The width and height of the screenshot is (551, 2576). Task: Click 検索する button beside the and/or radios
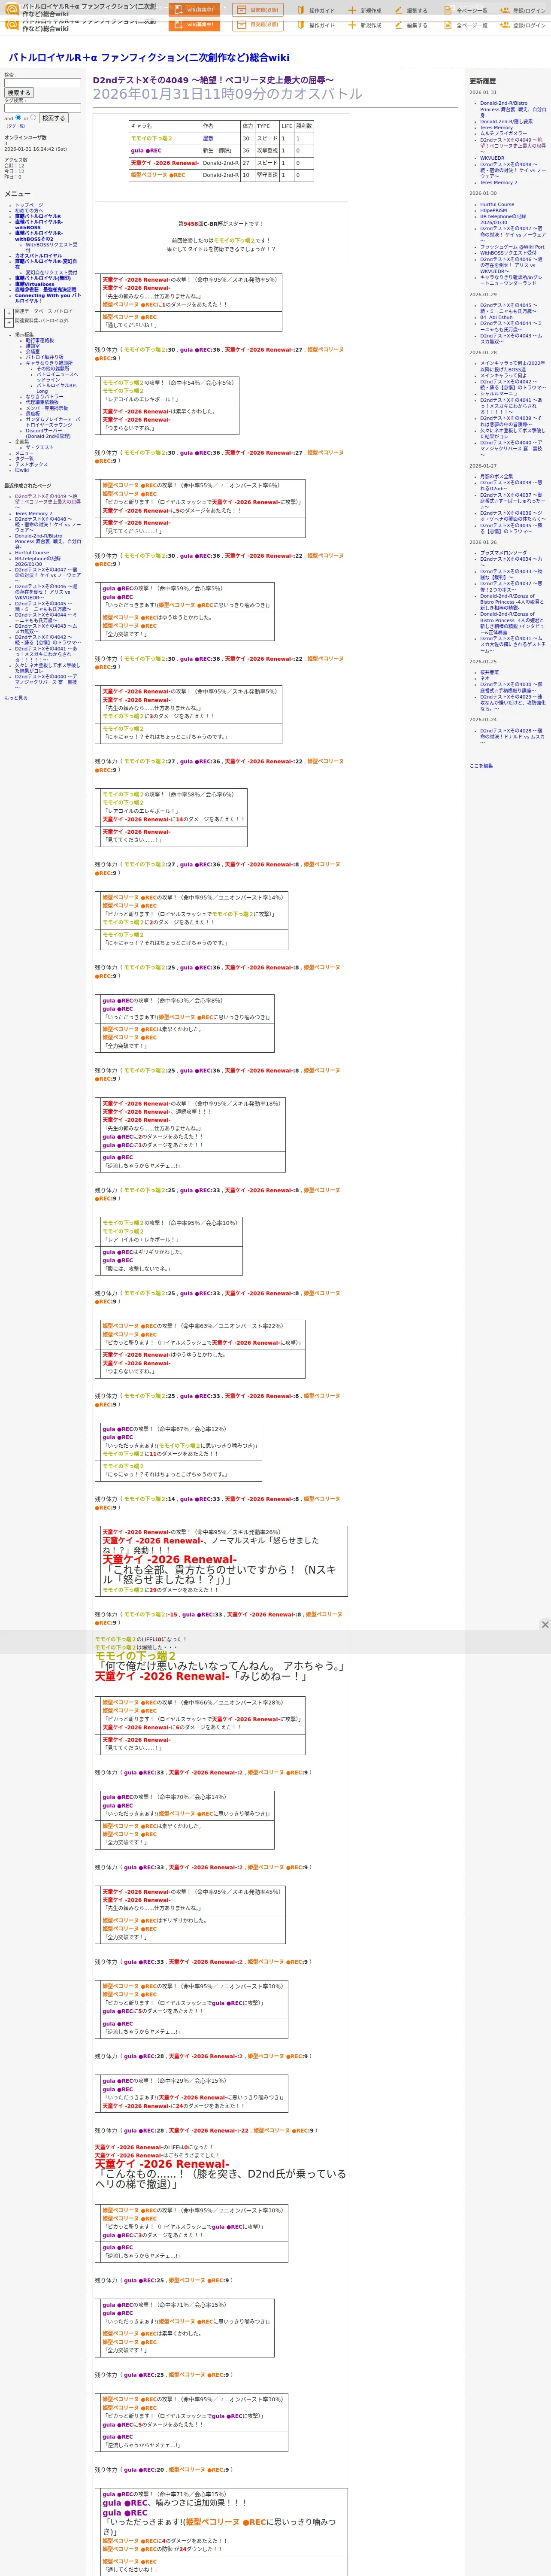coord(54,118)
